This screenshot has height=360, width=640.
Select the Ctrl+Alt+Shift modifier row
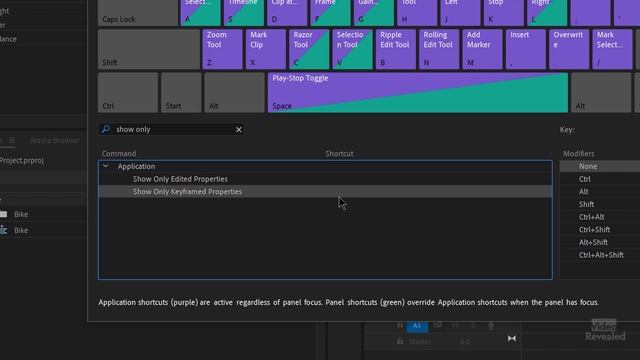[x=600, y=255]
